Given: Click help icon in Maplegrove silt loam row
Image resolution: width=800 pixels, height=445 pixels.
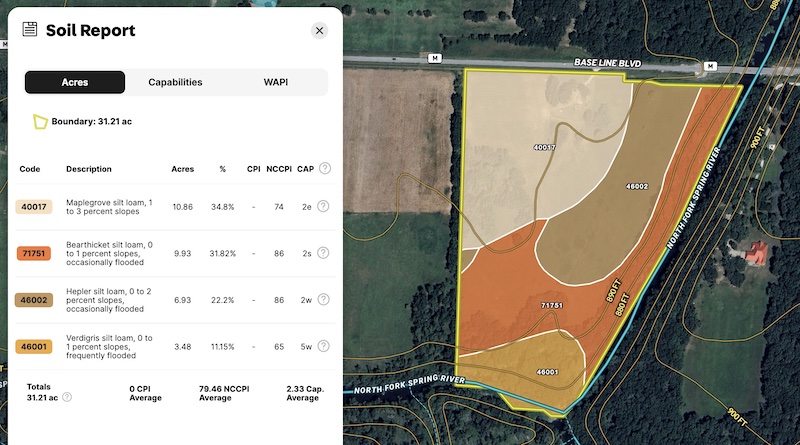Looking at the screenshot, I should coord(323,207).
